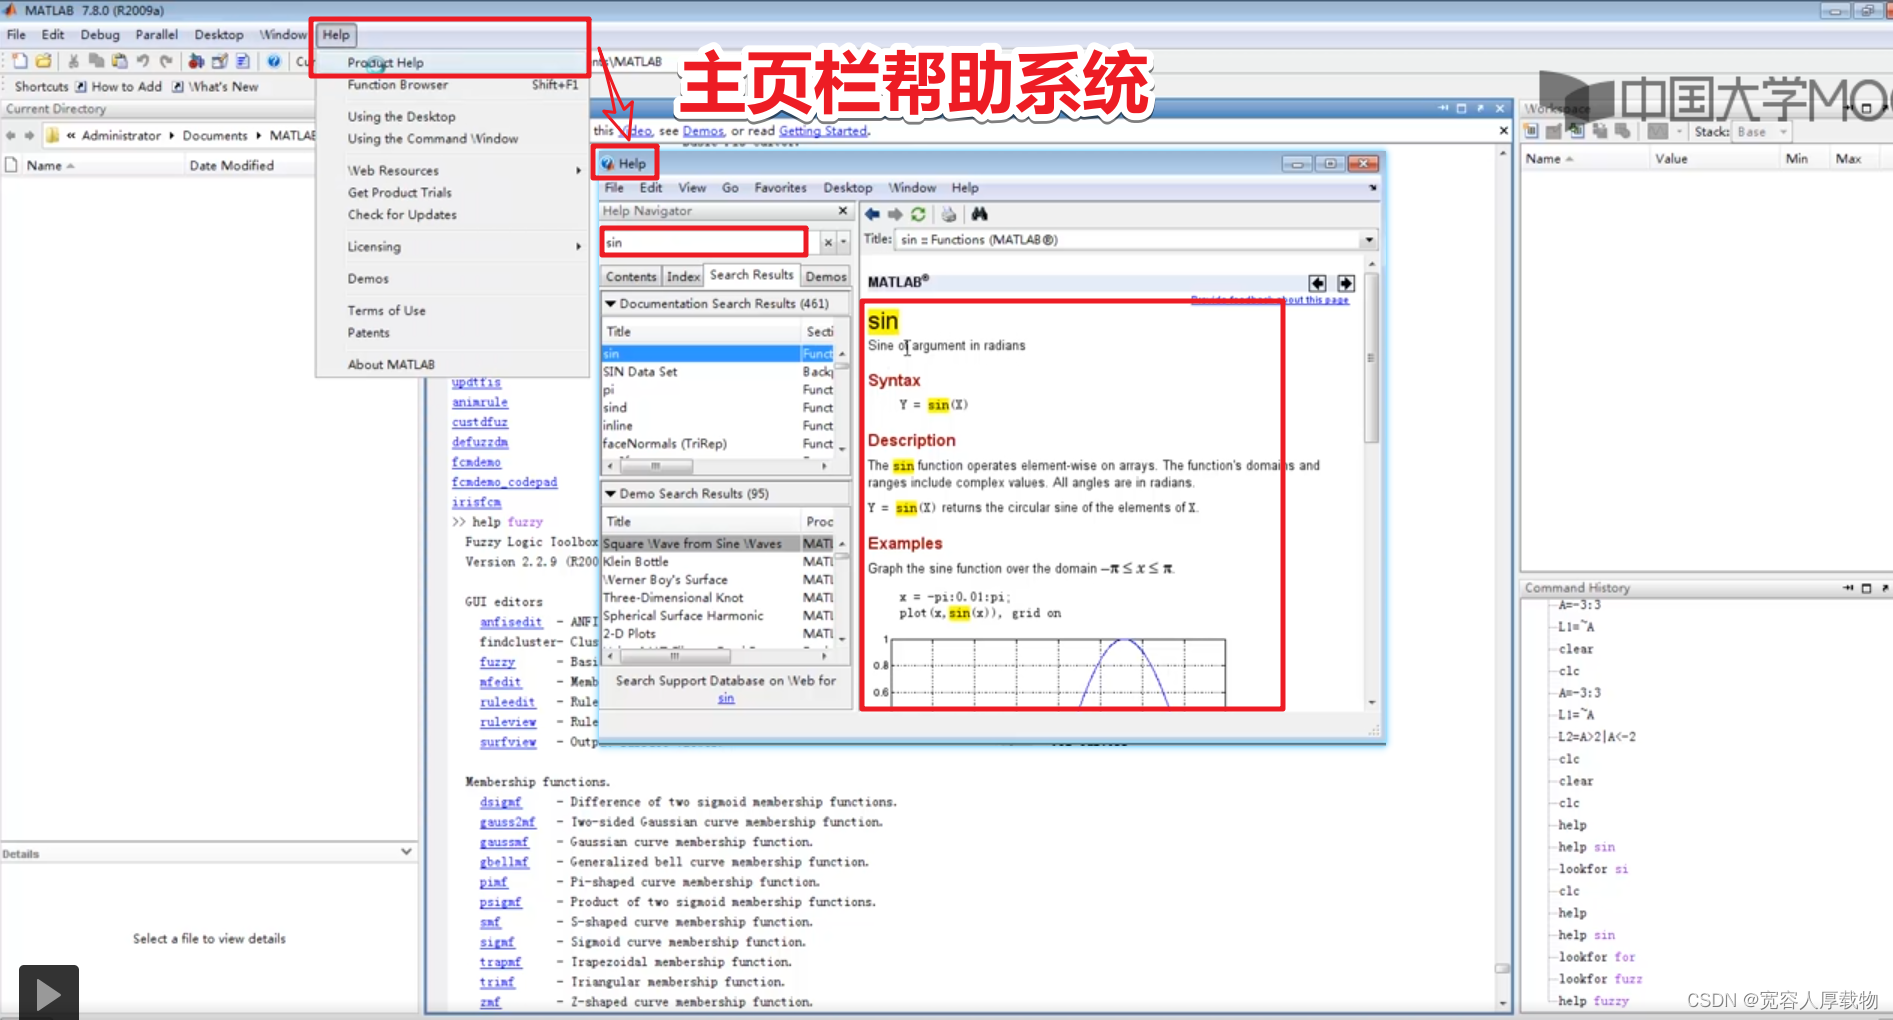Reload the Help browser page
Screen dimensions: 1893x1020
pyautogui.click(x=918, y=214)
